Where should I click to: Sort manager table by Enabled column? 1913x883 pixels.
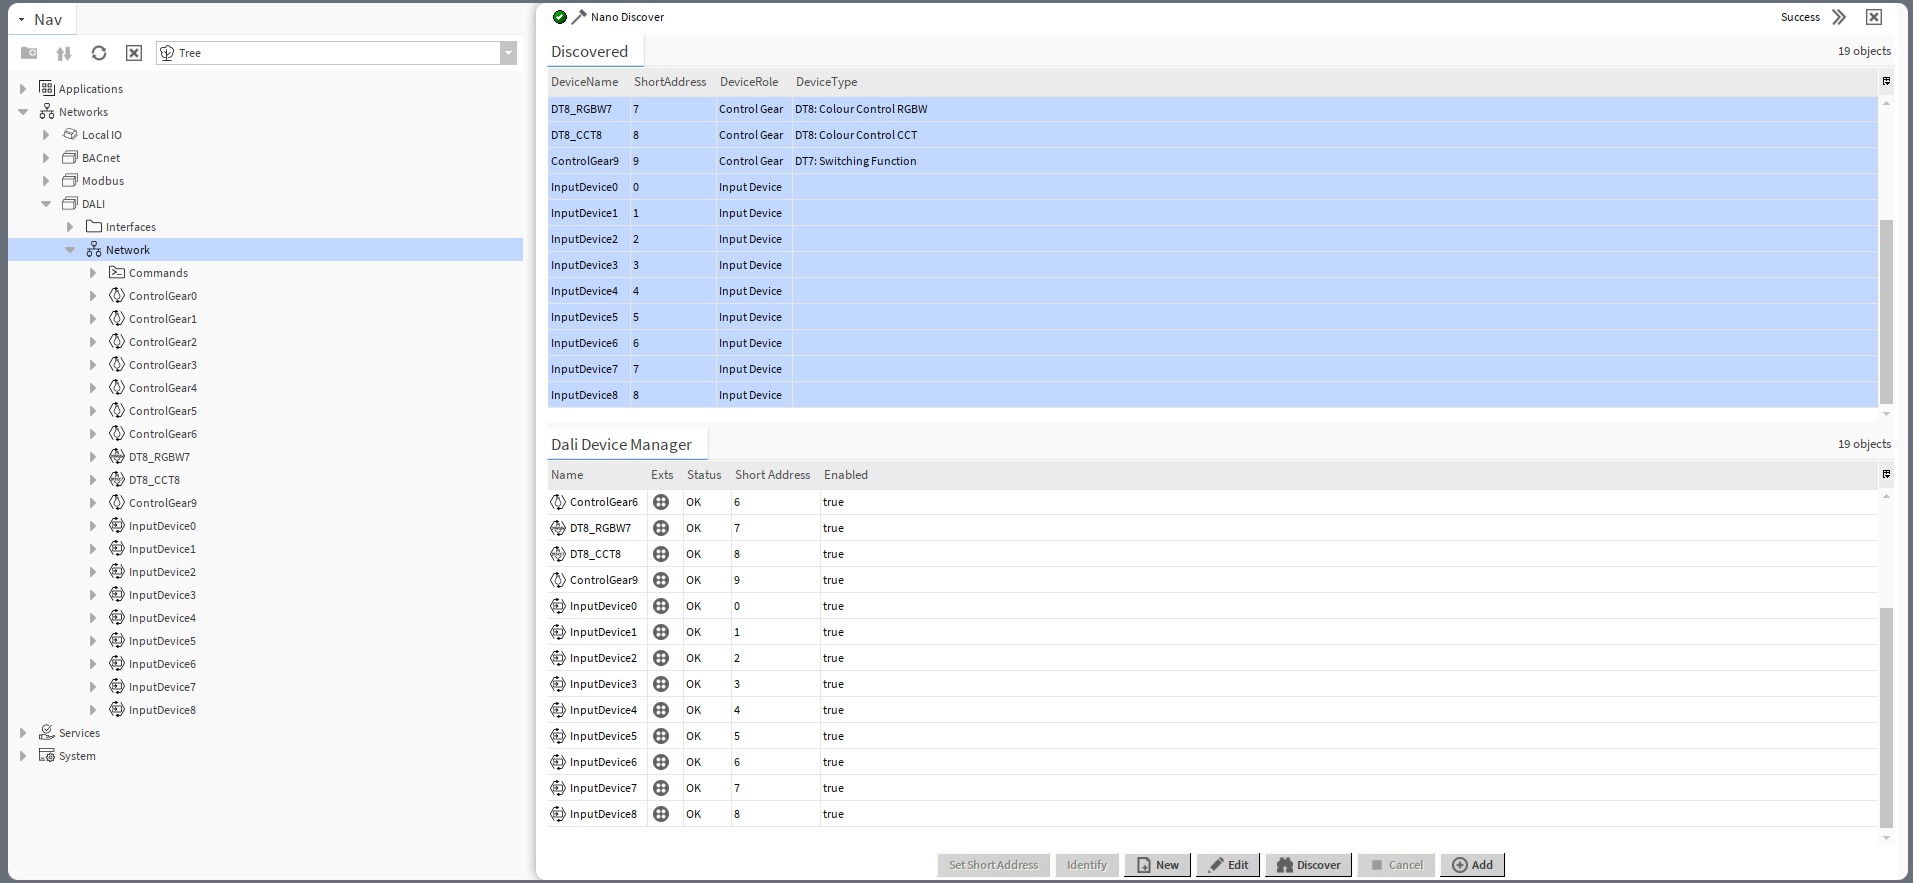[846, 475]
